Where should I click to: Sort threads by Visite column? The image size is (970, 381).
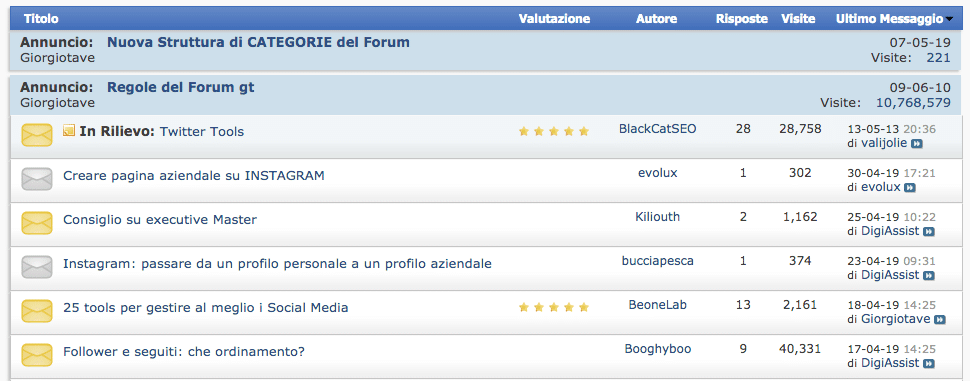point(798,19)
